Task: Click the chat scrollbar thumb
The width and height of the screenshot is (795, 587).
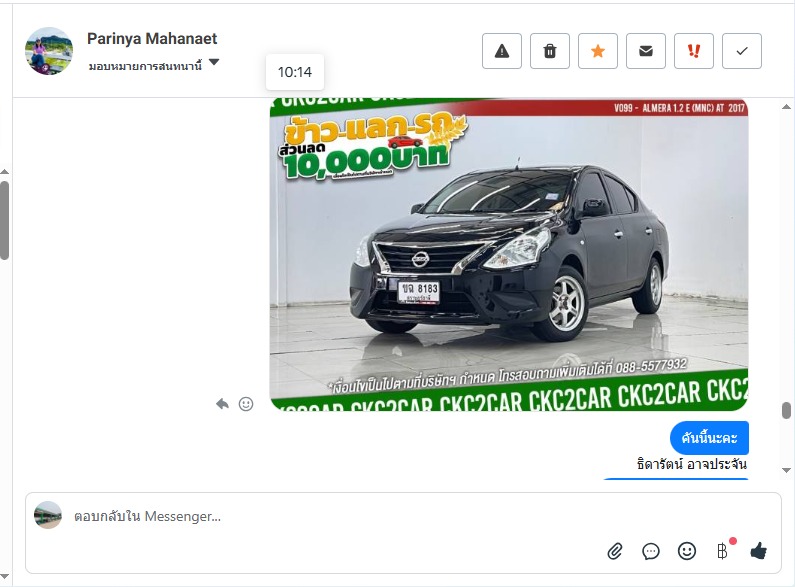Action: [786, 411]
